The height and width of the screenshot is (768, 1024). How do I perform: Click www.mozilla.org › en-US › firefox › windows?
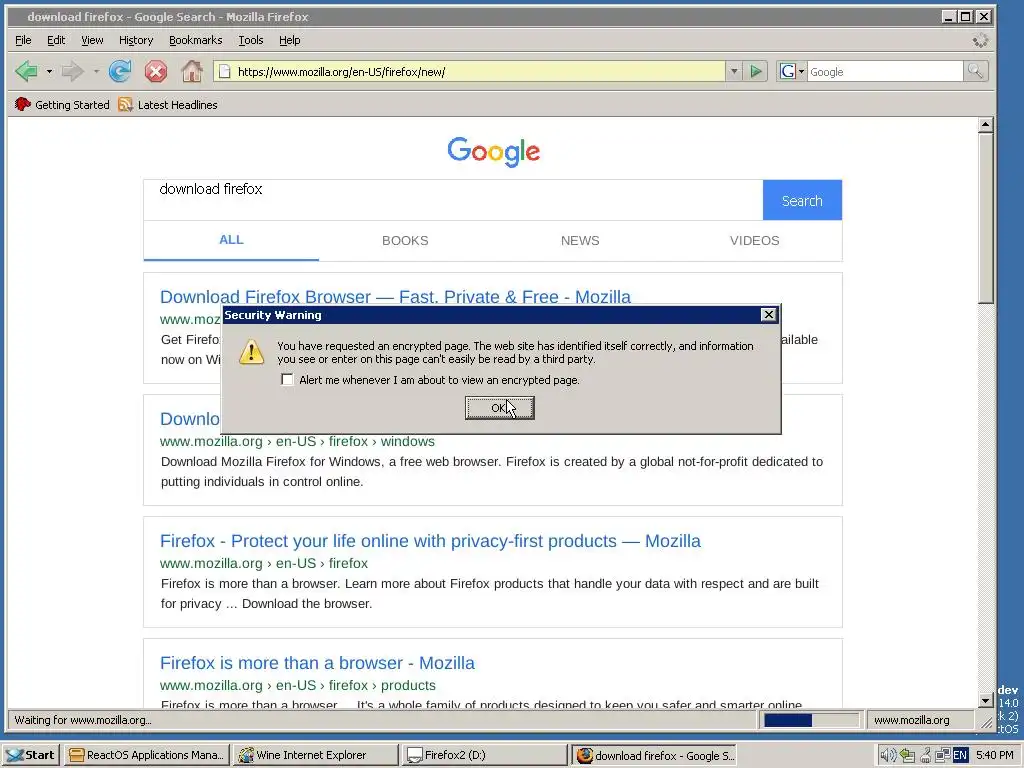(297, 441)
